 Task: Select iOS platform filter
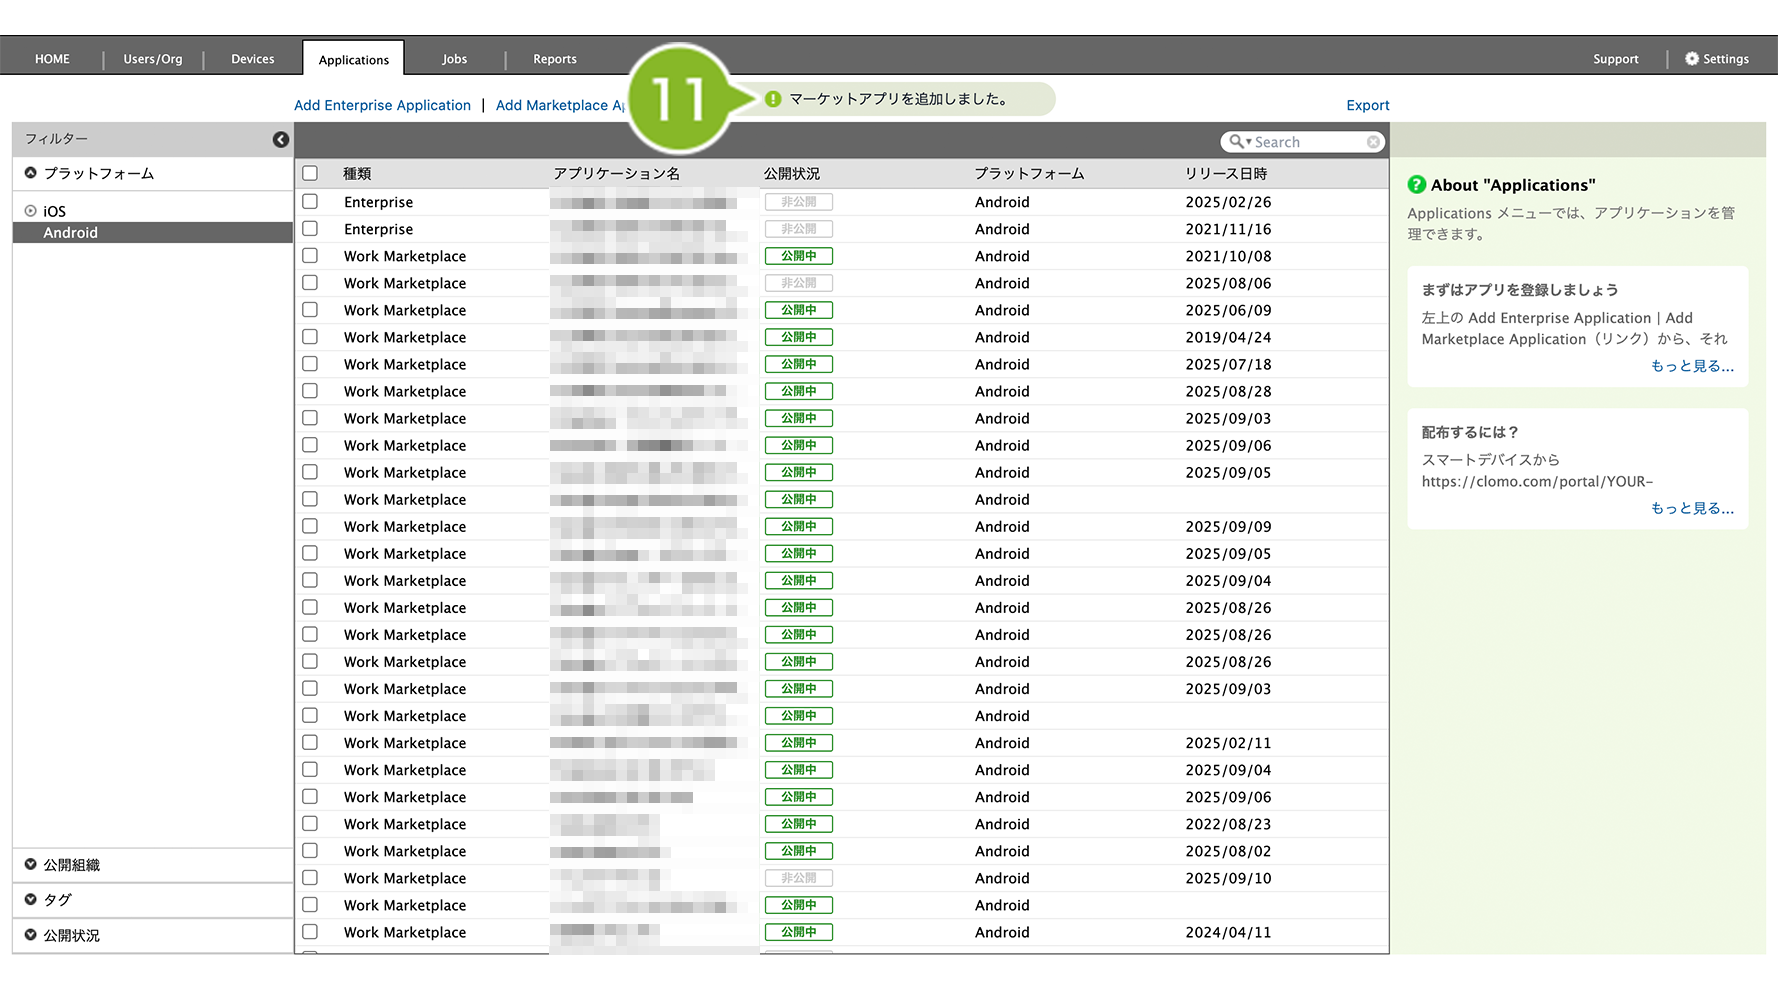54,211
